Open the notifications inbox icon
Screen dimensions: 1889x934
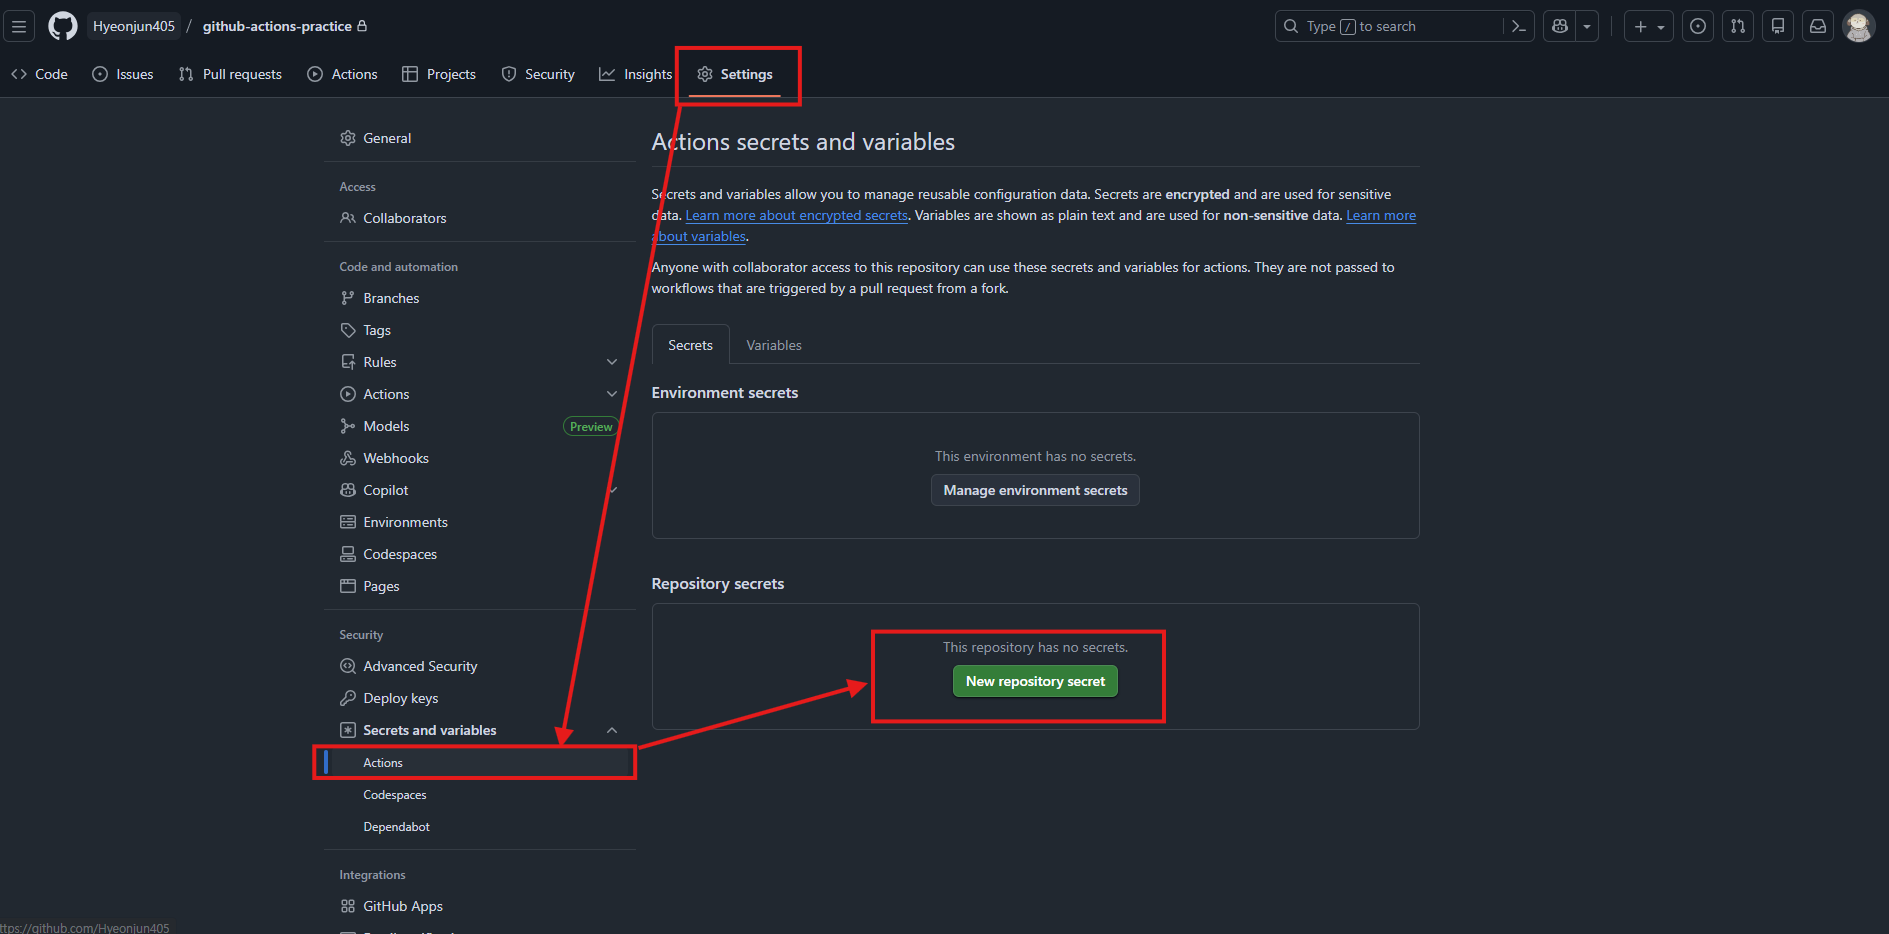(1818, 26)
